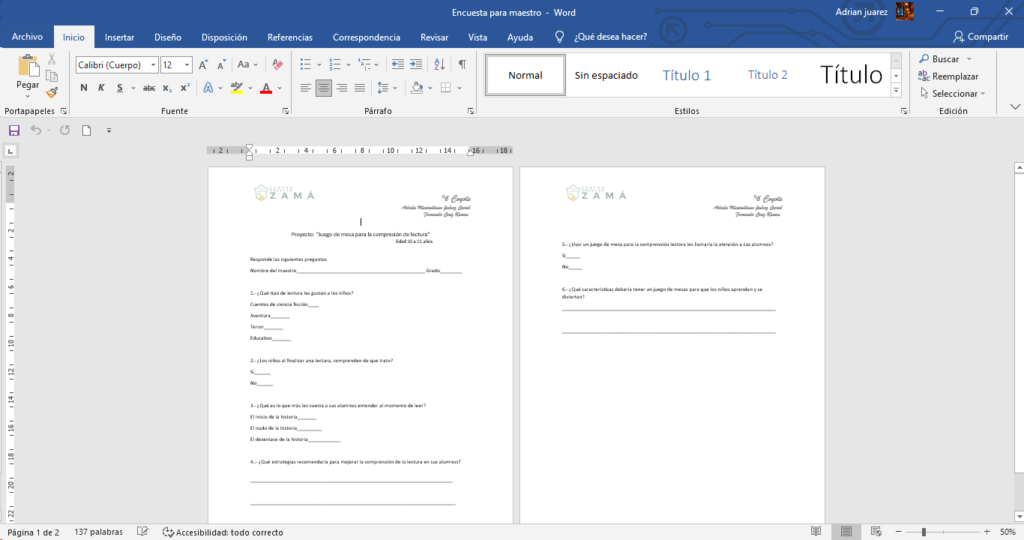The image size is (1024, 540).
Task: Apply the Título 1 style from gallery
Action: pos(687,75)
